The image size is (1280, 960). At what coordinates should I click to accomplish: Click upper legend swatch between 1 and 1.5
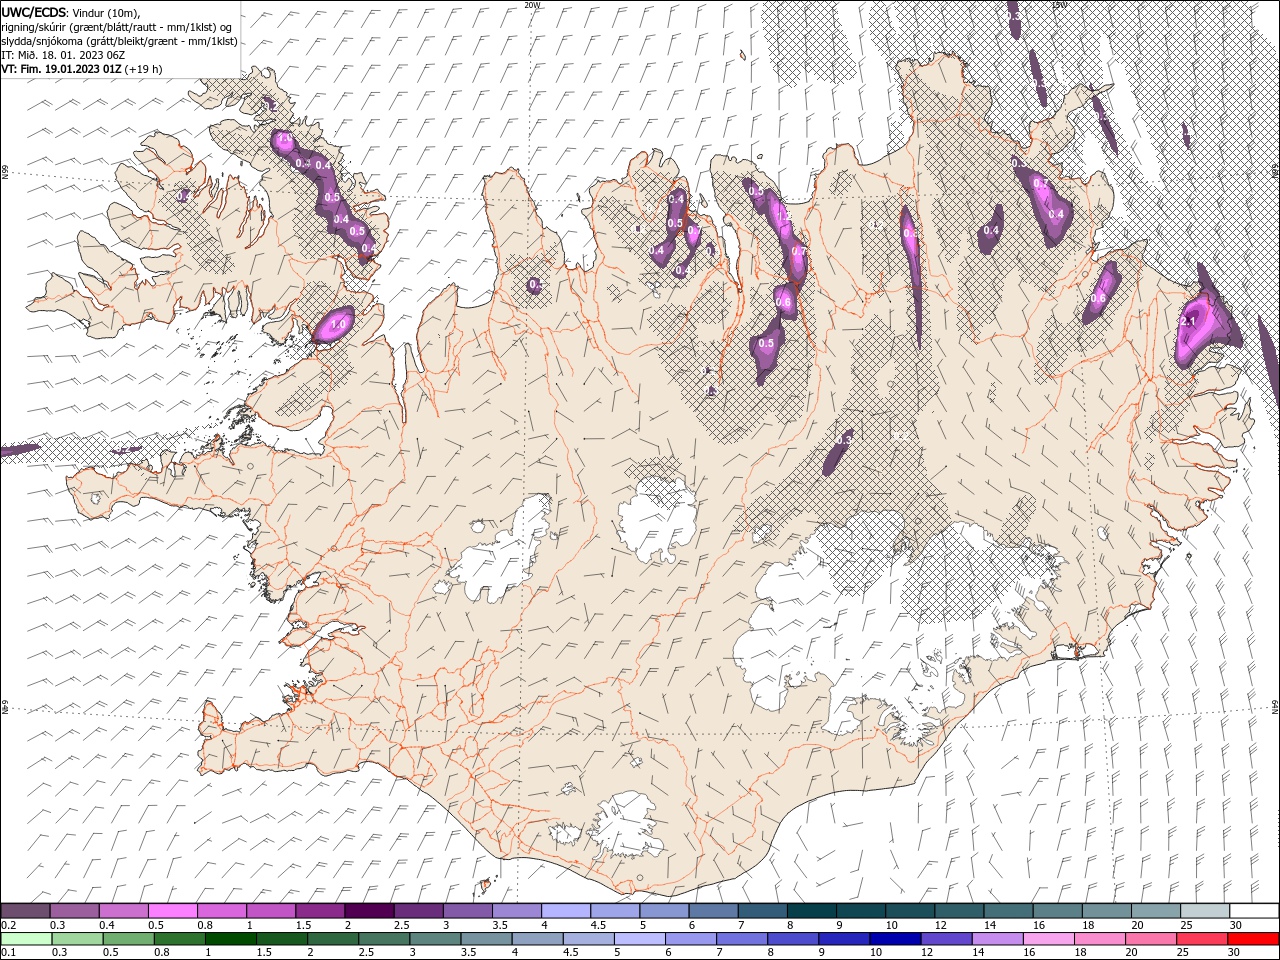(x=270, y=910)
